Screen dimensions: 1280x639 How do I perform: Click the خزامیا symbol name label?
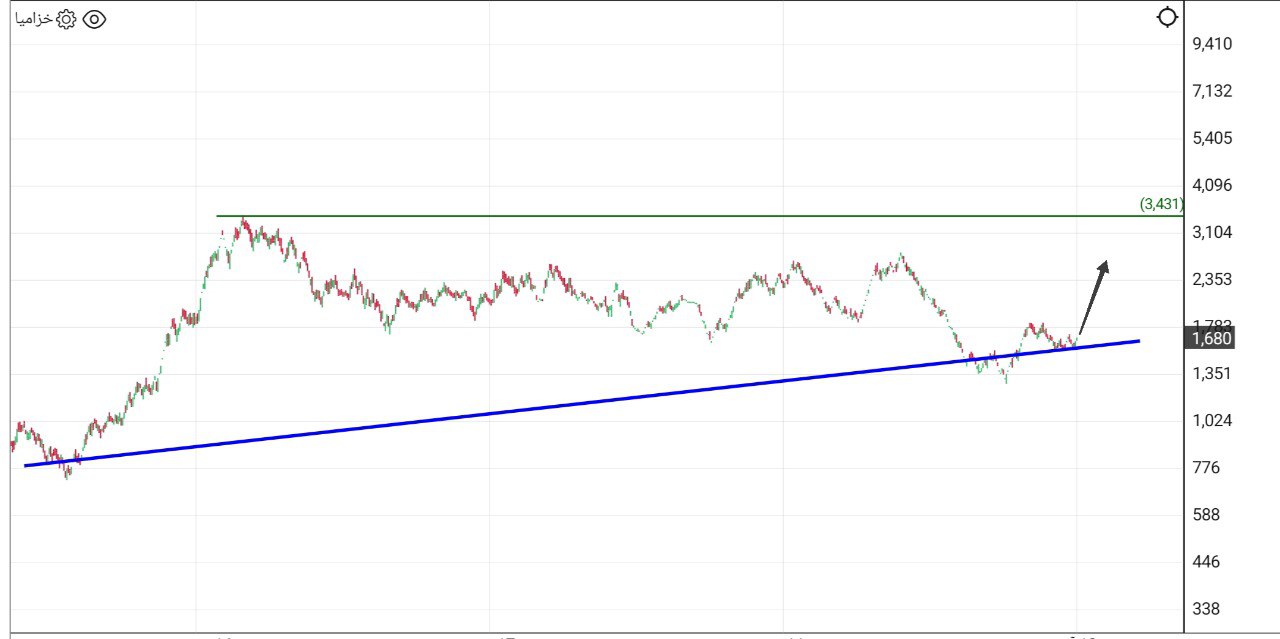click(33, 19)
